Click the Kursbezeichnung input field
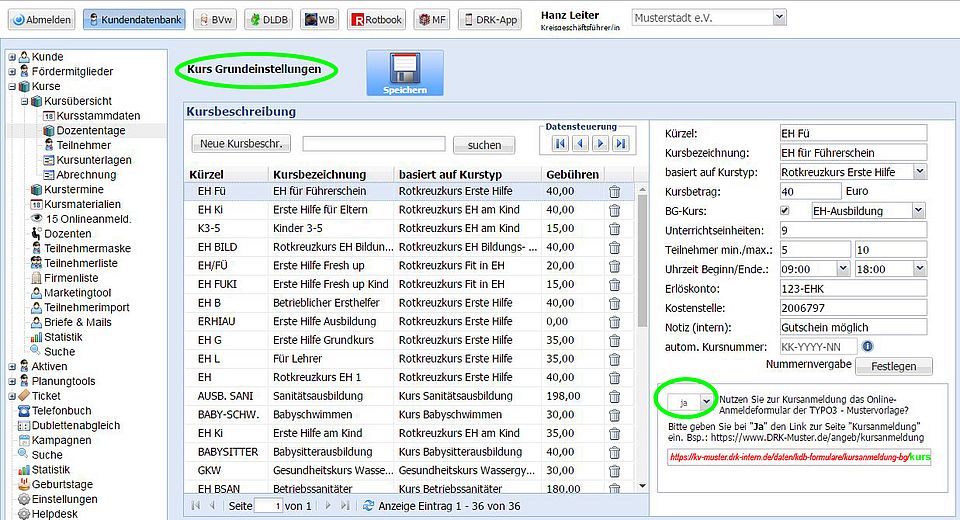The height and width of the screenshot is (520, 960). point(852,153)
